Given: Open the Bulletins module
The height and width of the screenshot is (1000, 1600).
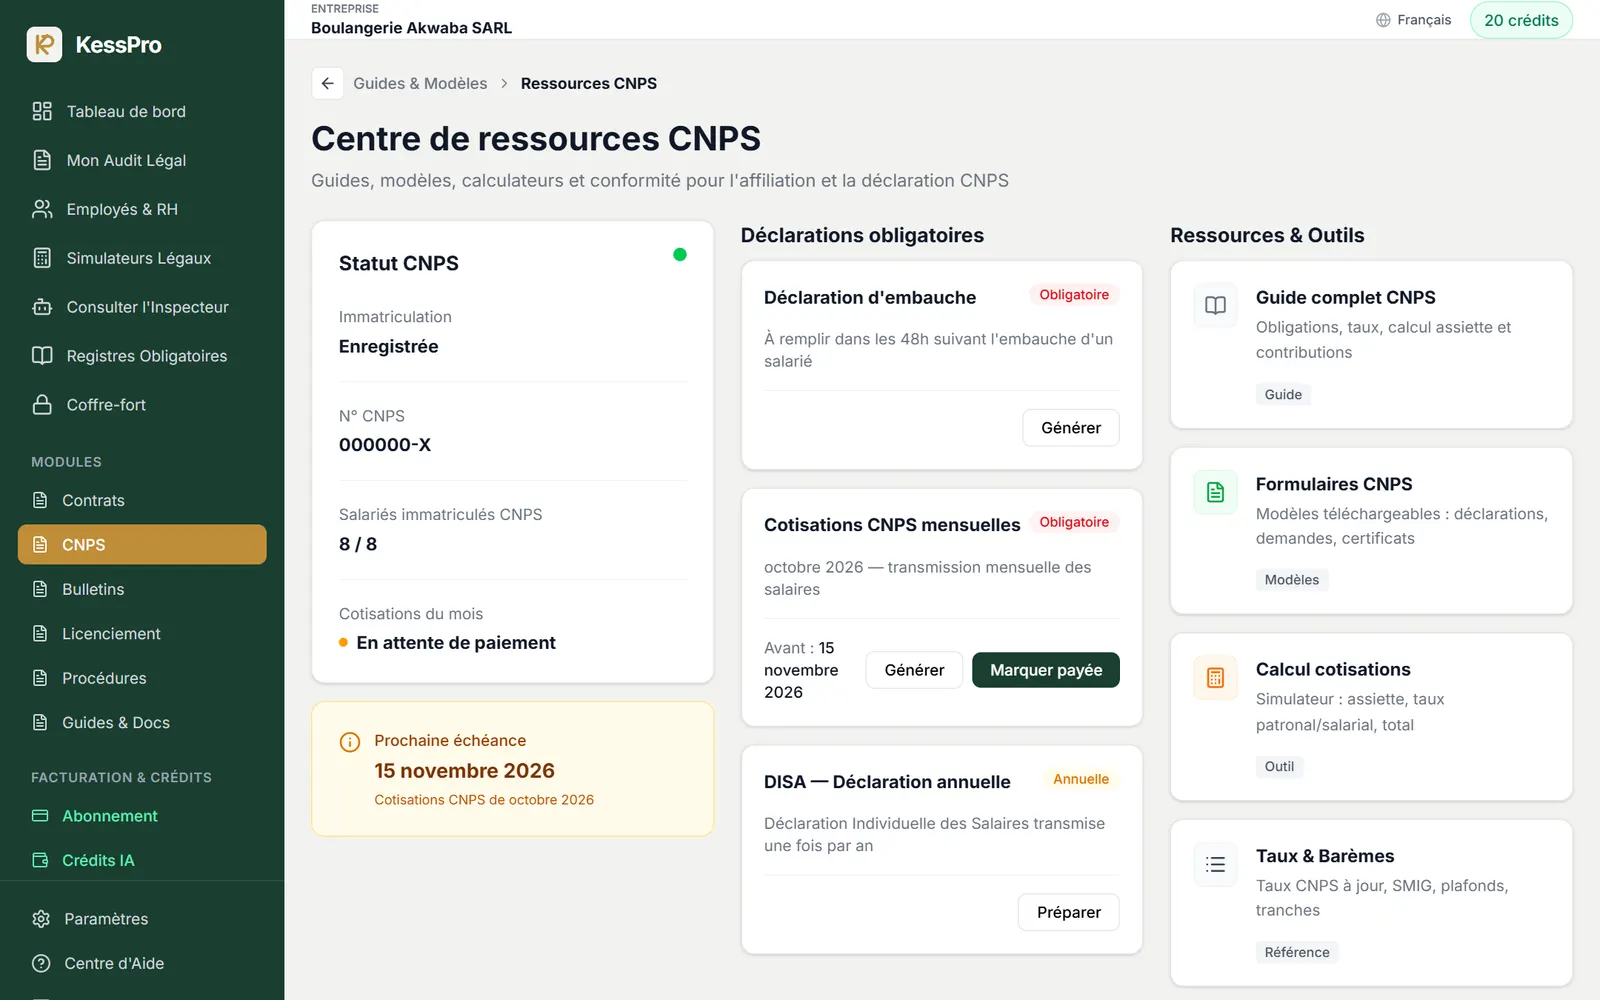Looking at the screenshot, I should coord(142,589).
